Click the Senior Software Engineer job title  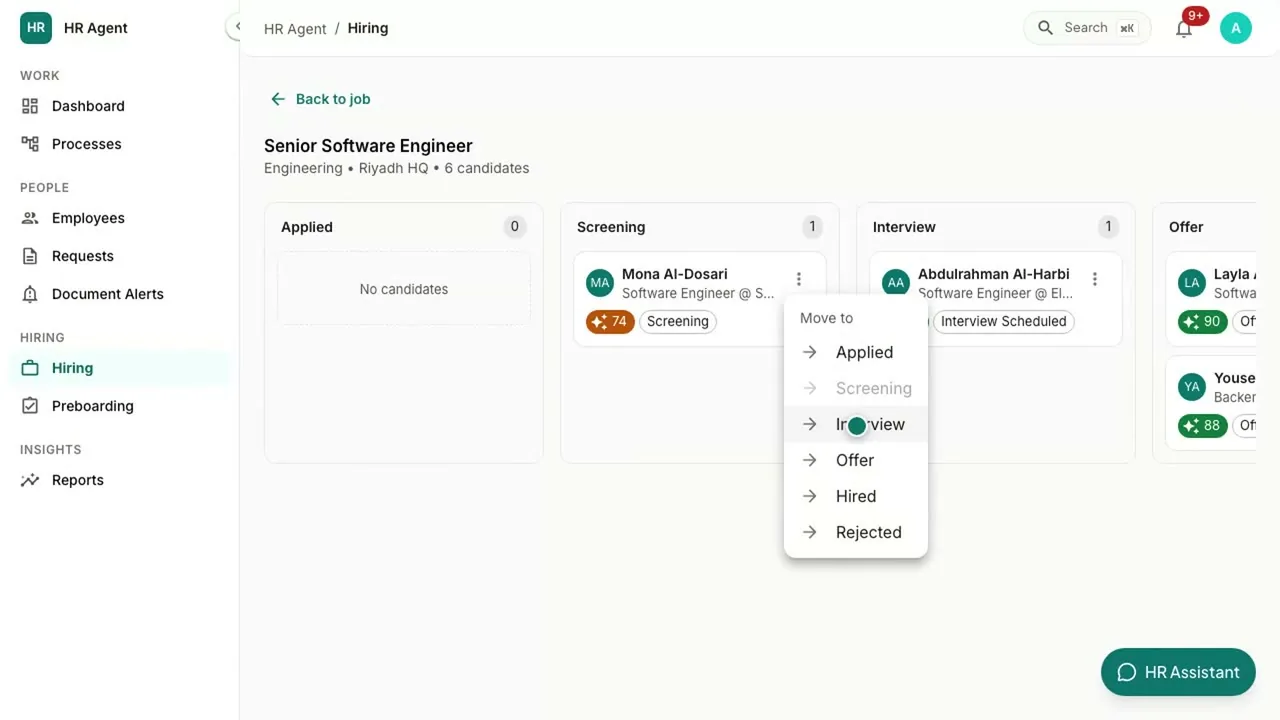pos(368,146)
